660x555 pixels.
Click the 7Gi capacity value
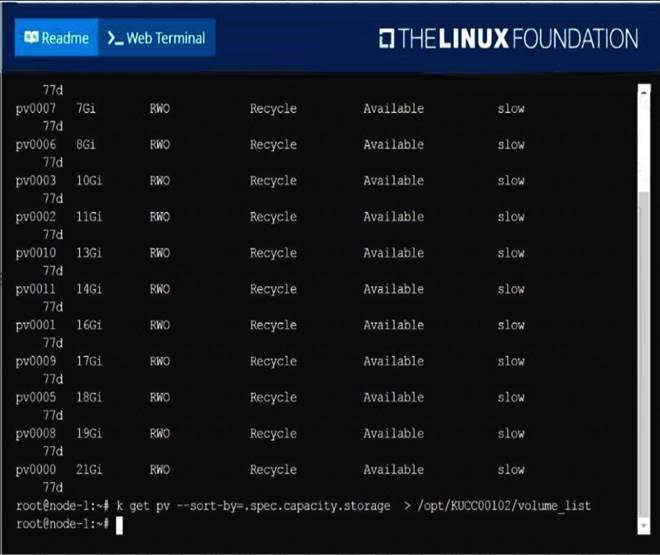(86, 109)
